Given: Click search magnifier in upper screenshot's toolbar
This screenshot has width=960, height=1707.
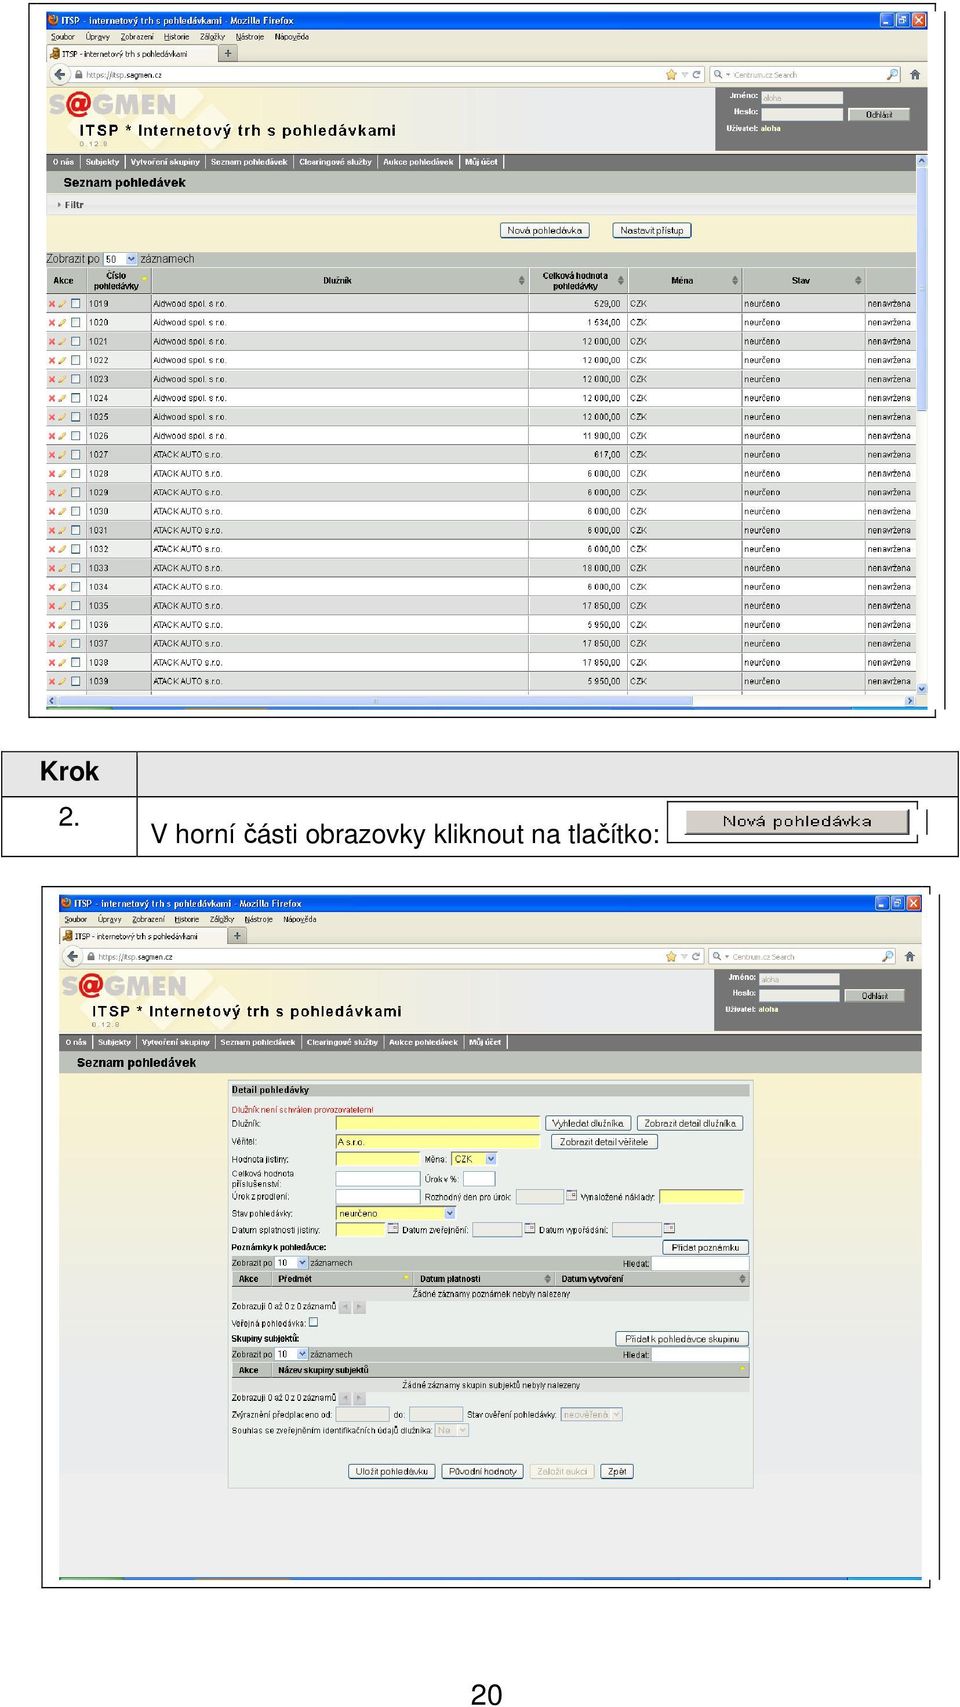Looking at the screenshot, I should [892, 74].
